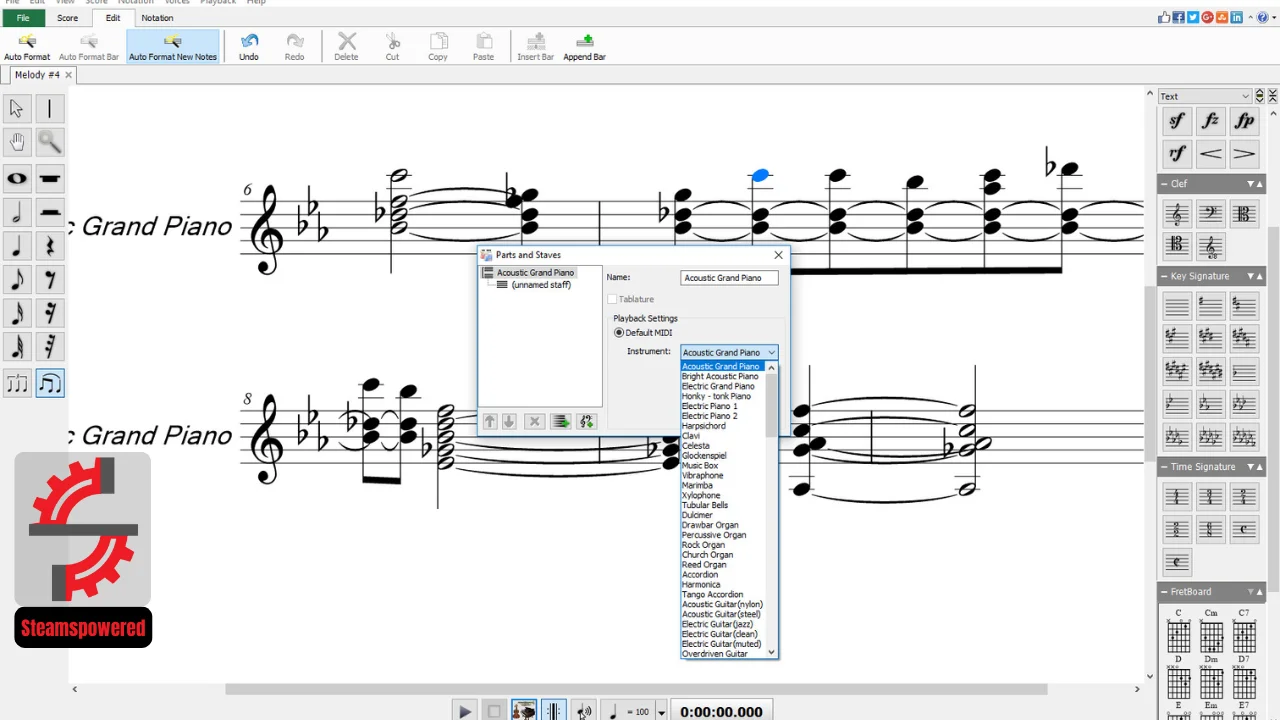Image resolution: width=1280 pixels, height=720 pixels.
Task: Select the triplet tuplet tool
Action: coord(17,383)
